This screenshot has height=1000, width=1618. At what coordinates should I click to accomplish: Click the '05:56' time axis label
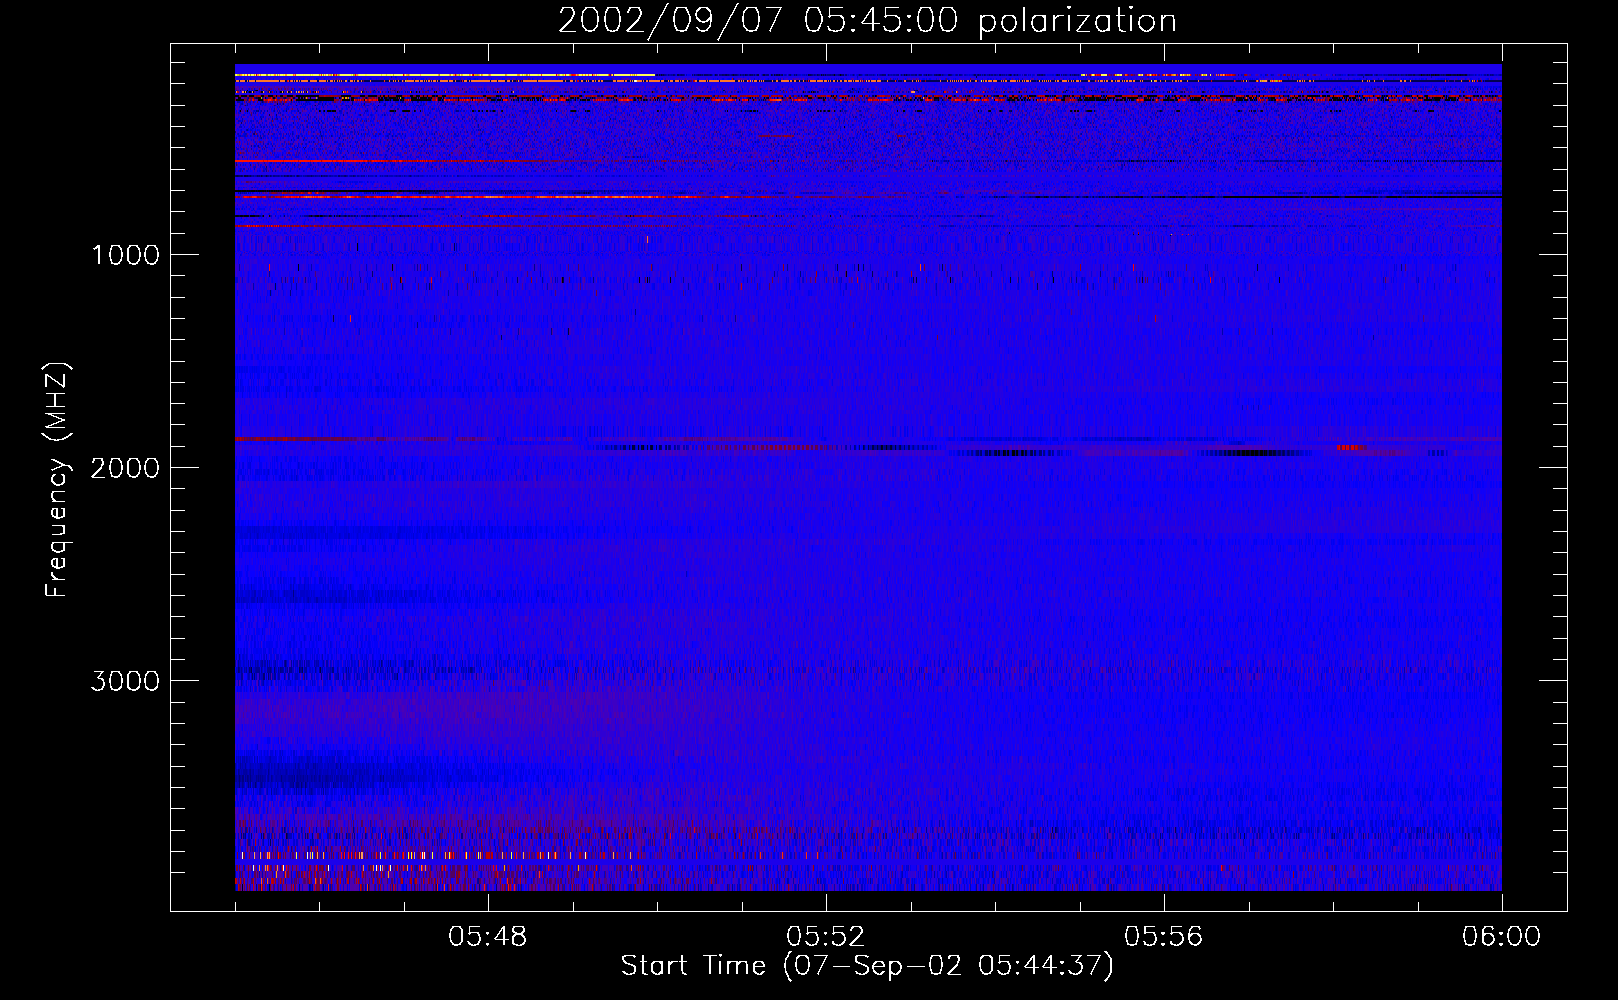pos(1163,937)
